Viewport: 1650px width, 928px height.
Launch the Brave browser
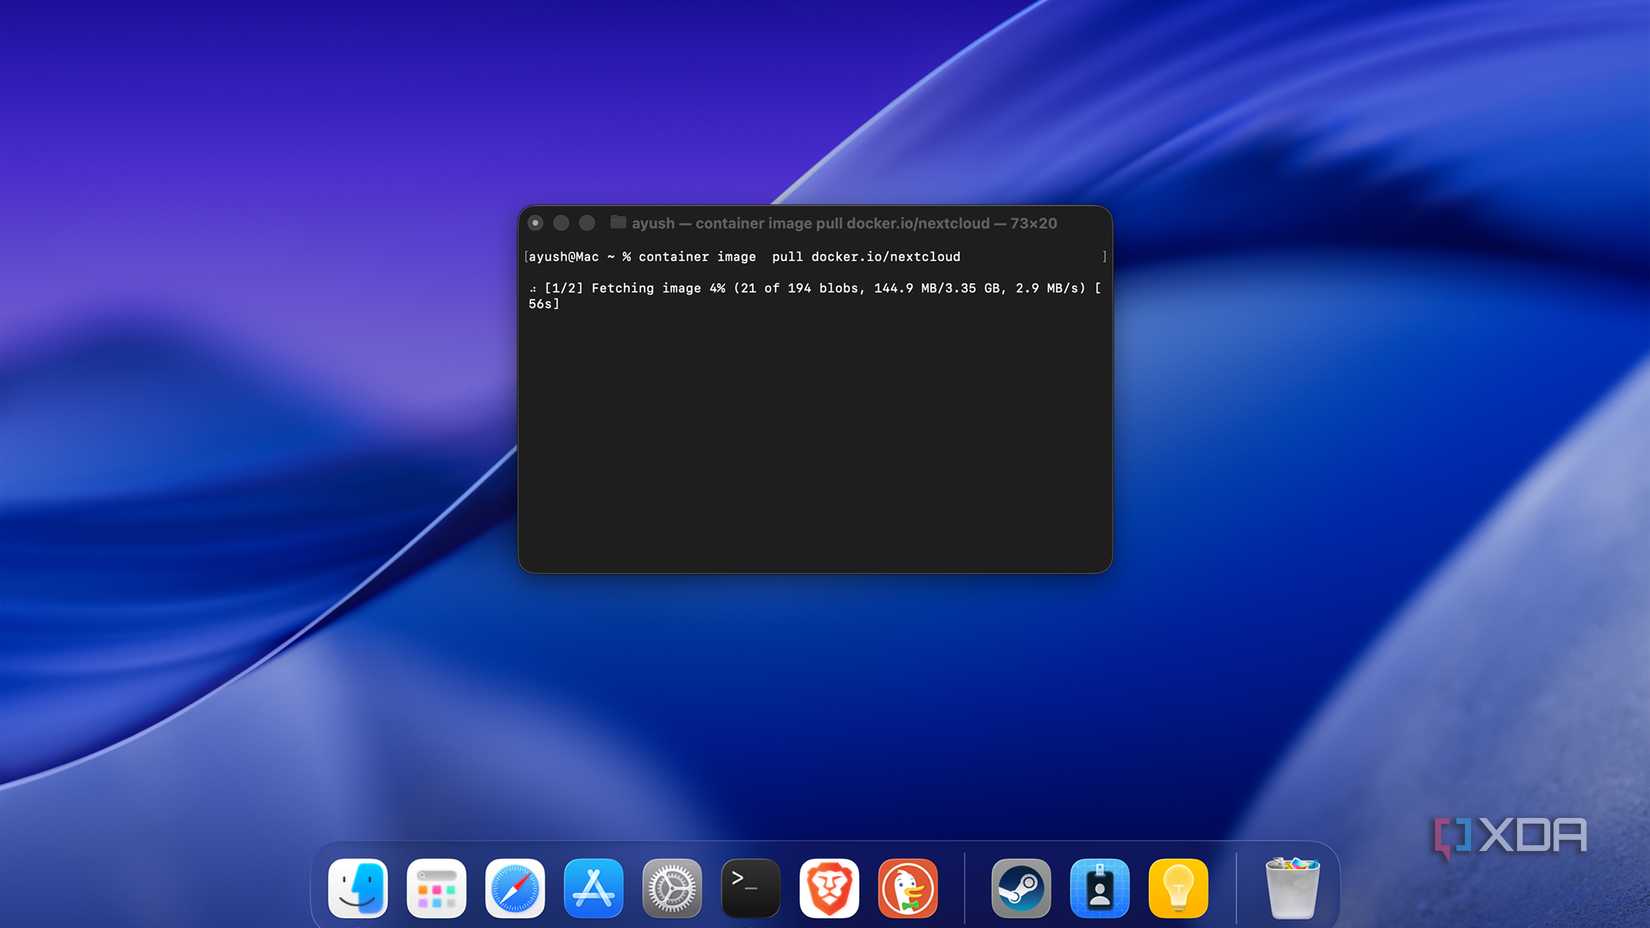coord(829,887)
